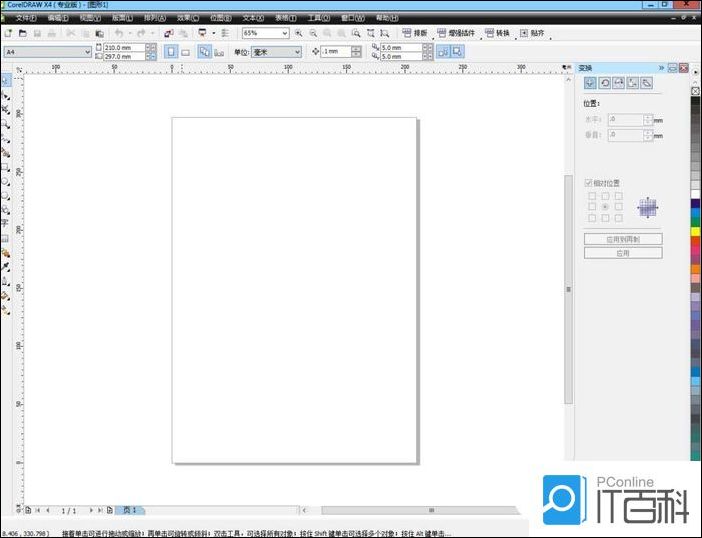
Task: Open the 文本 menu
Action: point(253,18)
